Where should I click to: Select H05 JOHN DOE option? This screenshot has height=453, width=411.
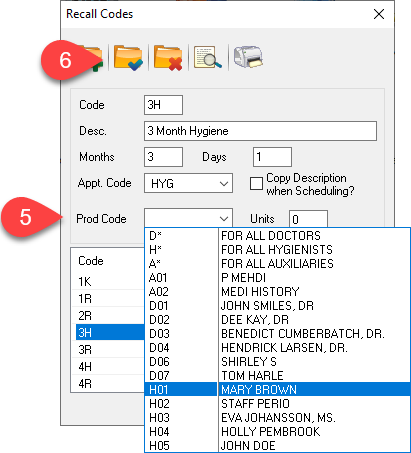277,446
